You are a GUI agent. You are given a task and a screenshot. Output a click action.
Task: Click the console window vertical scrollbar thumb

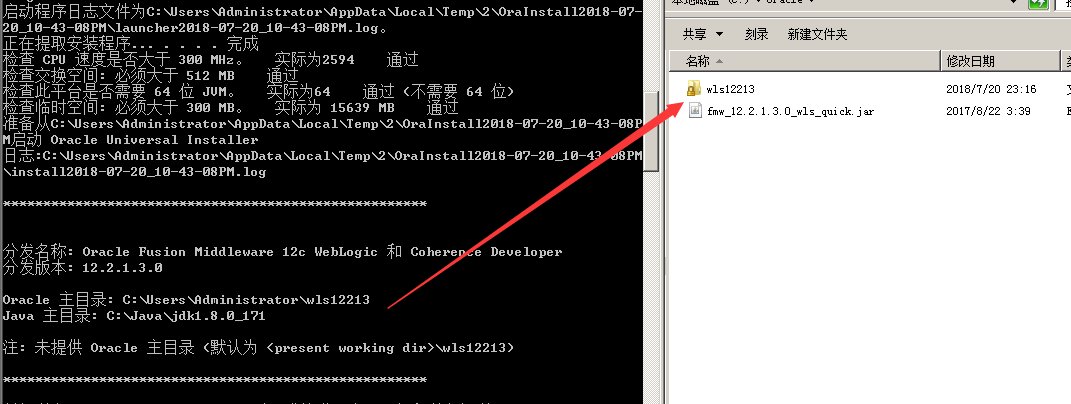click(x=651, y=130)
